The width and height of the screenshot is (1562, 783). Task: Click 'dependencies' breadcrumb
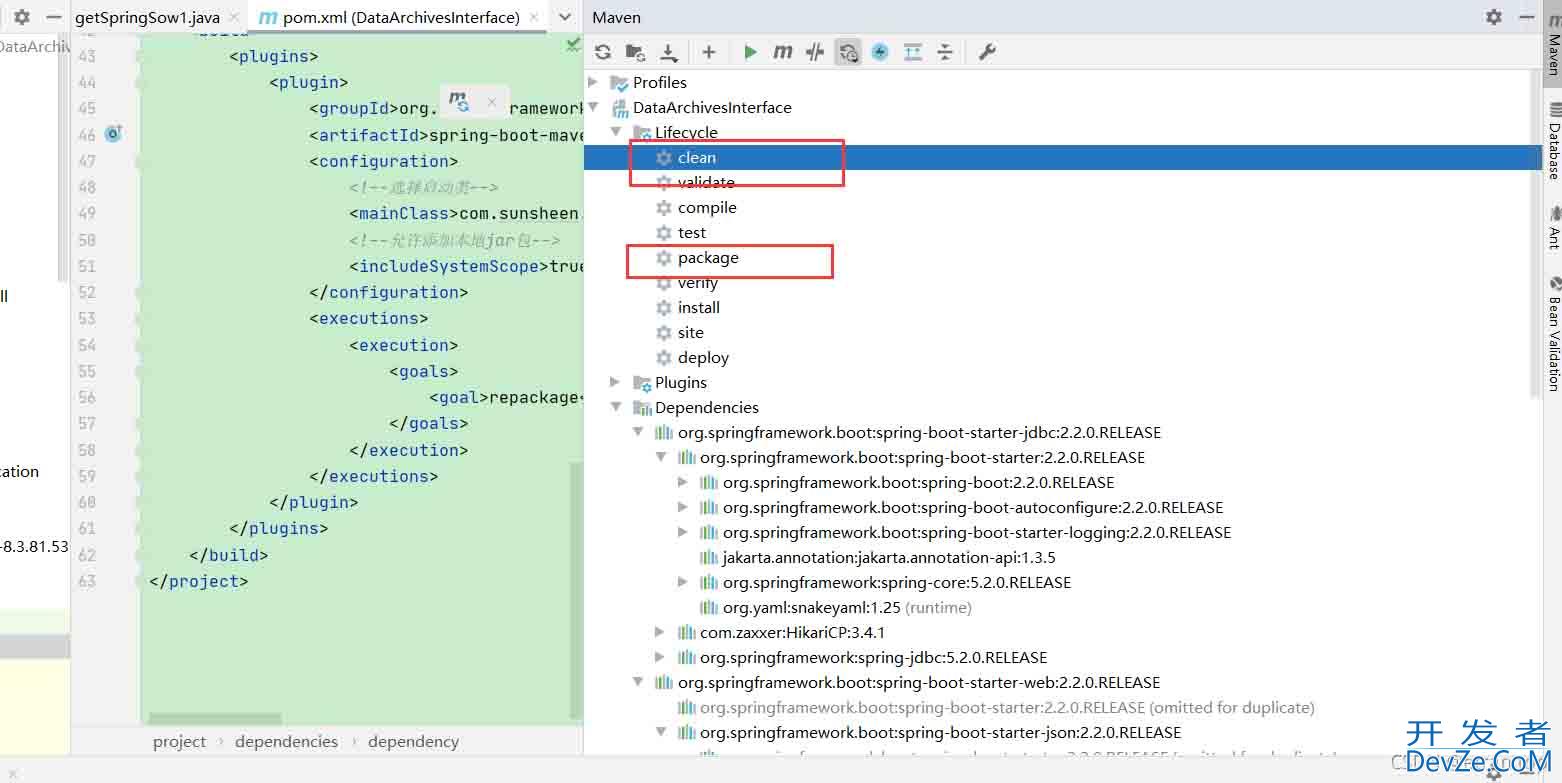click(x=286, y=742)
